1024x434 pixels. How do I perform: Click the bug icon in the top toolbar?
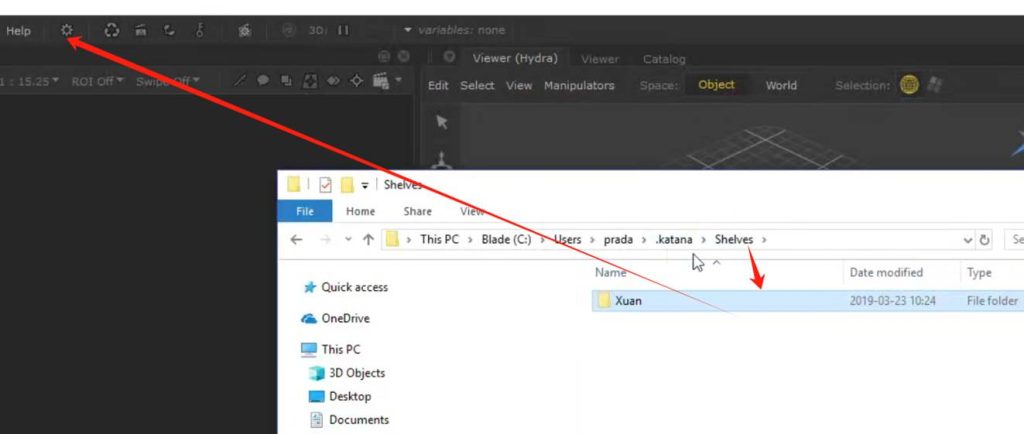pos(245,31)
